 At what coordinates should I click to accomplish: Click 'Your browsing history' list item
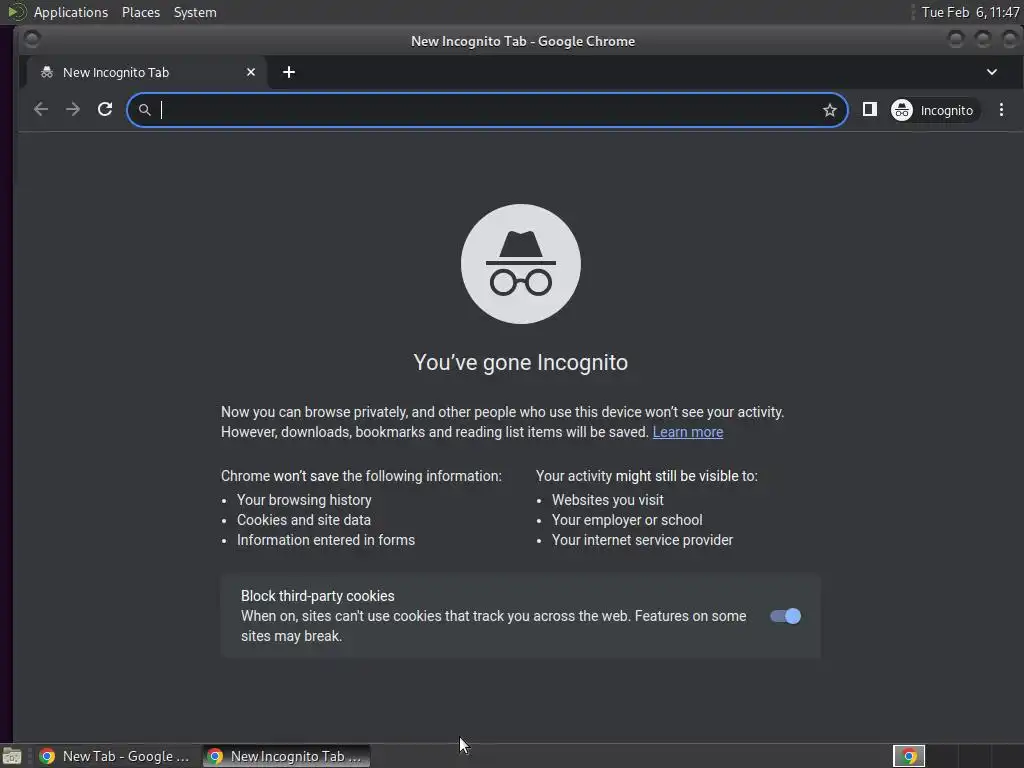(x=304, y=500)
